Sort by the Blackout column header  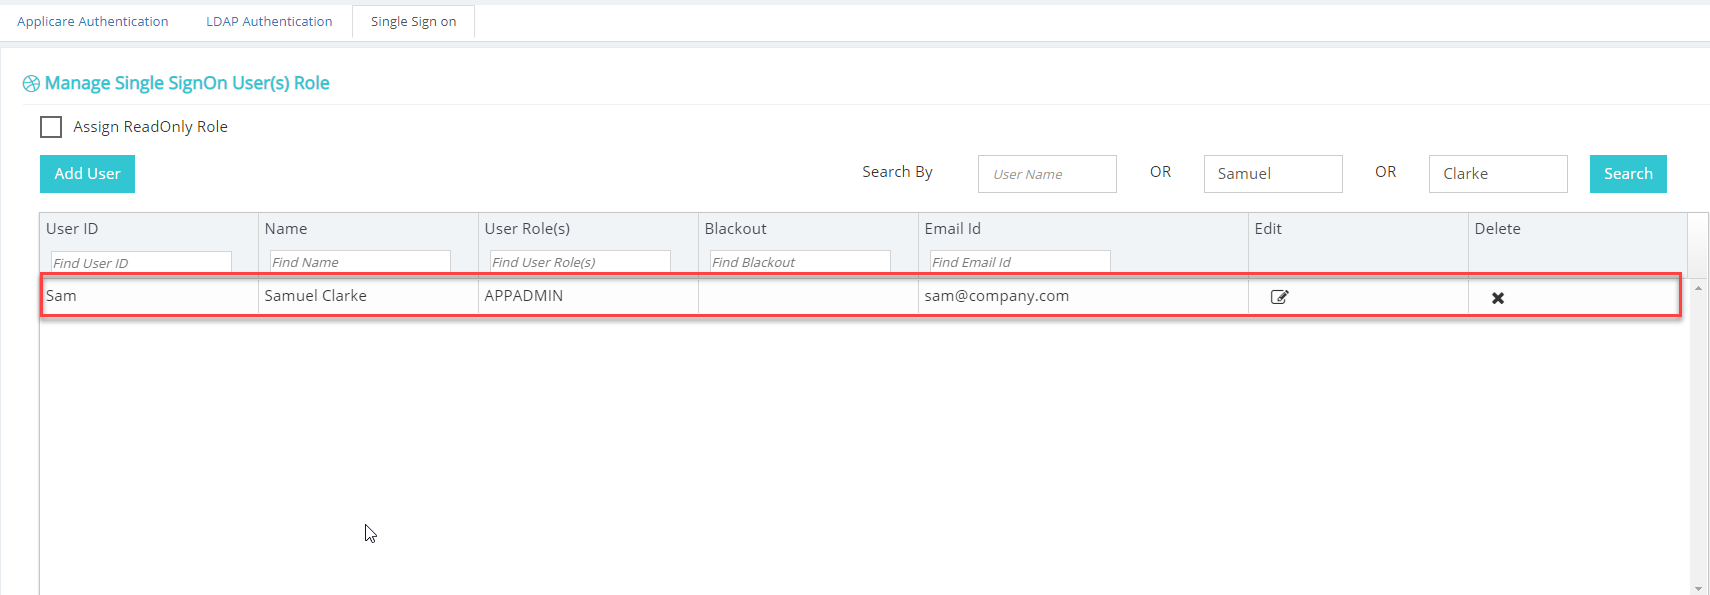coord(736,229)
